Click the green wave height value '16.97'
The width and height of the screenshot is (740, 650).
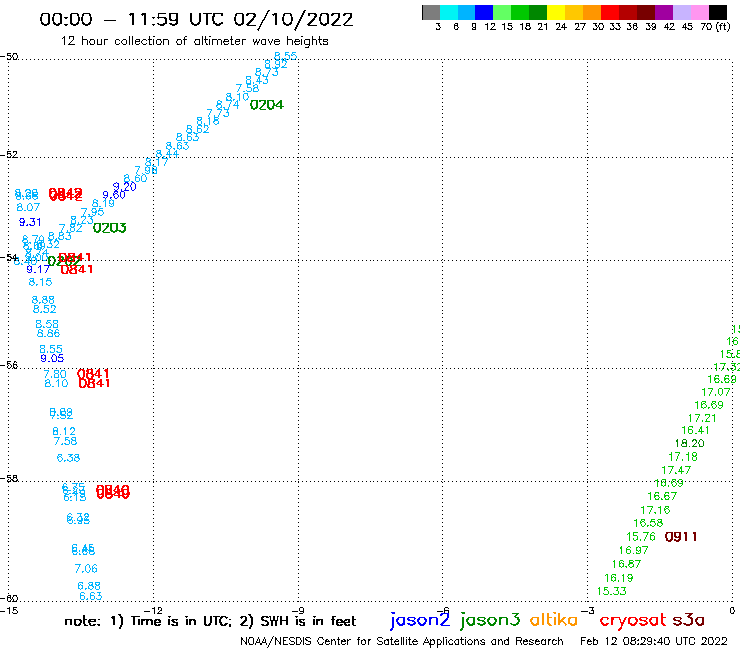click(x=633, y=550)
